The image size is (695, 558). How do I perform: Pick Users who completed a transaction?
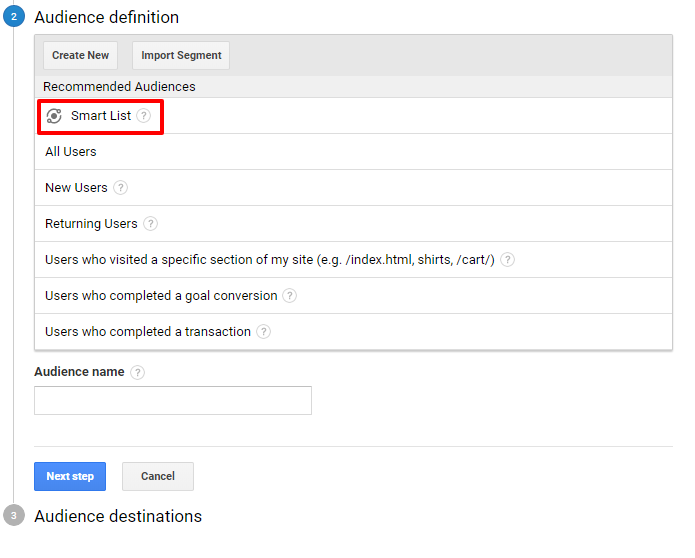(x=147, y=332)
